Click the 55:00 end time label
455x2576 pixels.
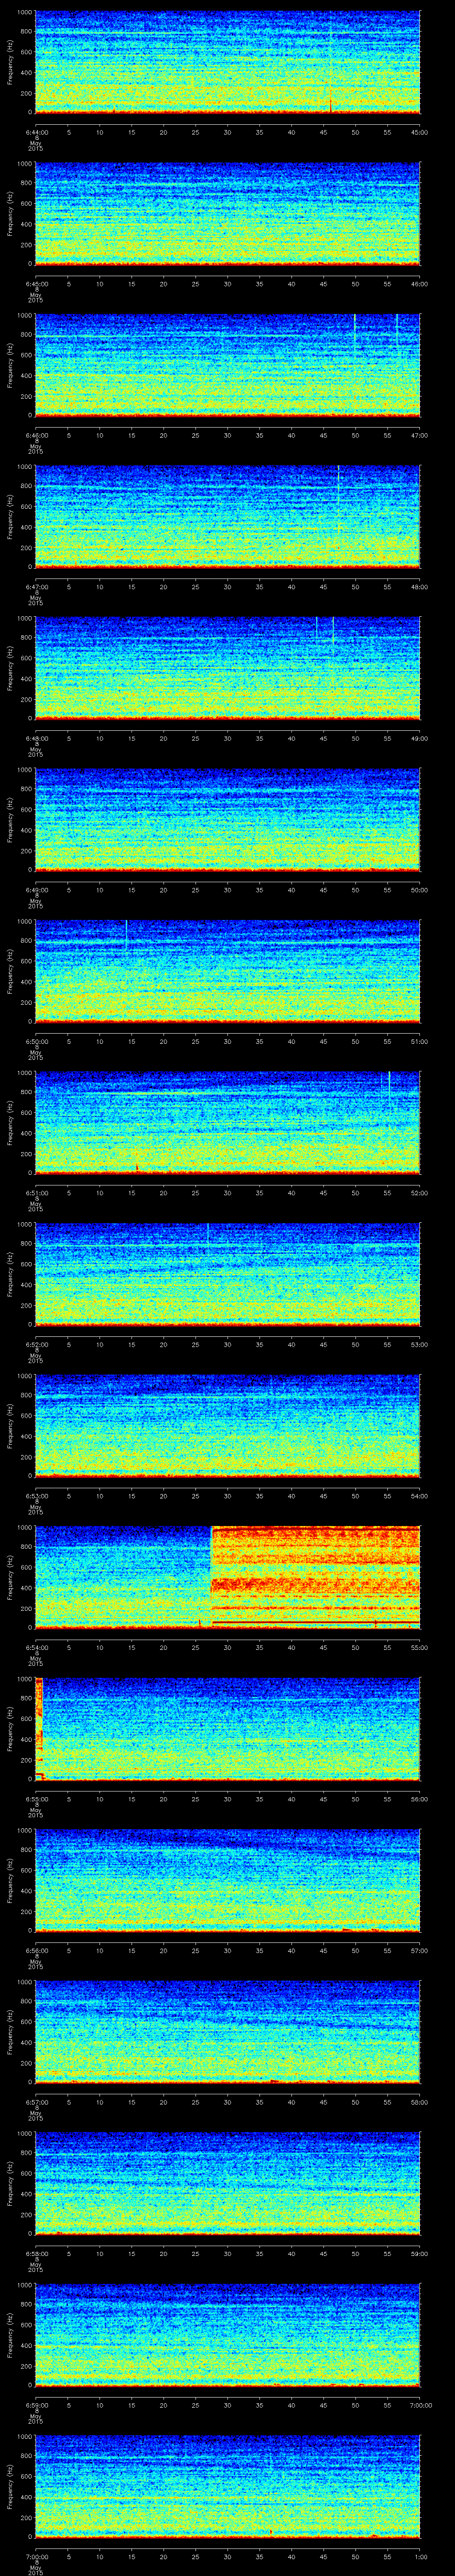[x=420, y=1647]
